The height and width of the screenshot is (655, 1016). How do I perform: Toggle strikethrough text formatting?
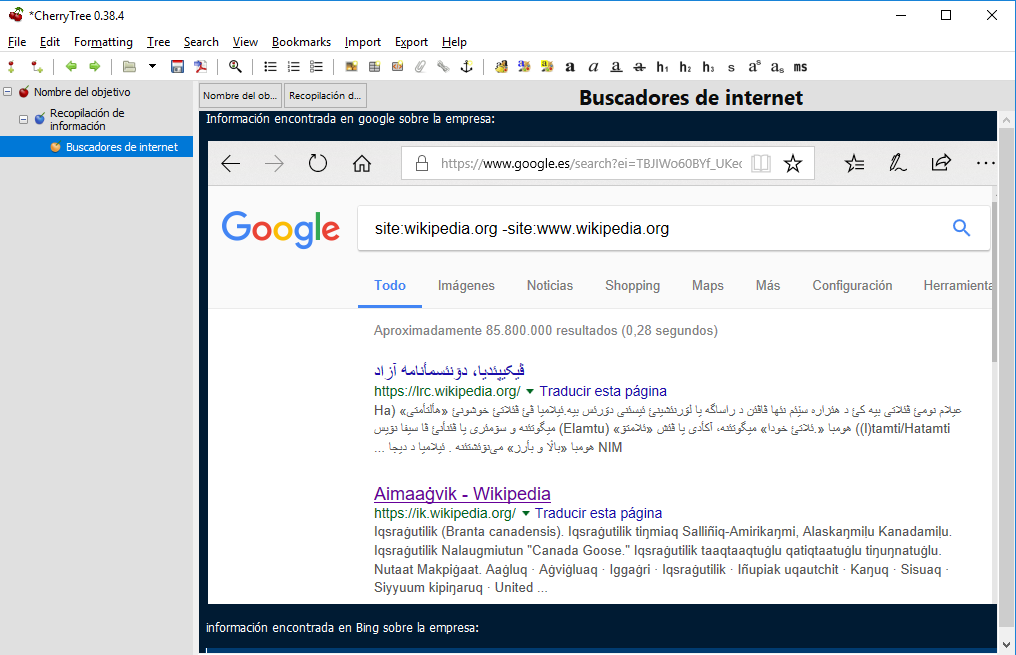(x=640, y=67)
